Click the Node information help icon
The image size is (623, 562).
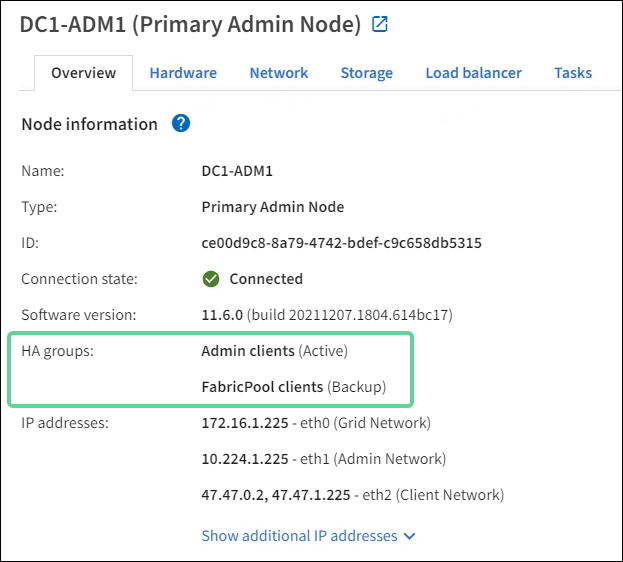pyautogui.click(x=181, y=124)
